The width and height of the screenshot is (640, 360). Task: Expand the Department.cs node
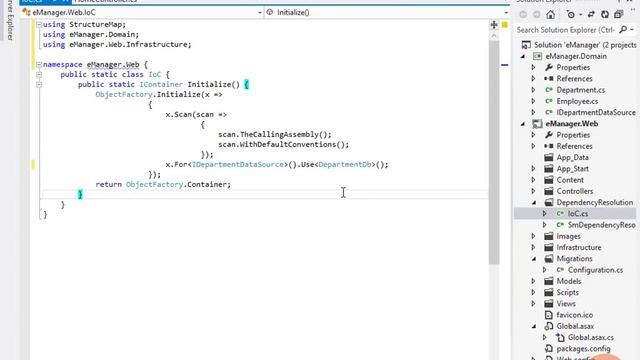tap(533, 90)
